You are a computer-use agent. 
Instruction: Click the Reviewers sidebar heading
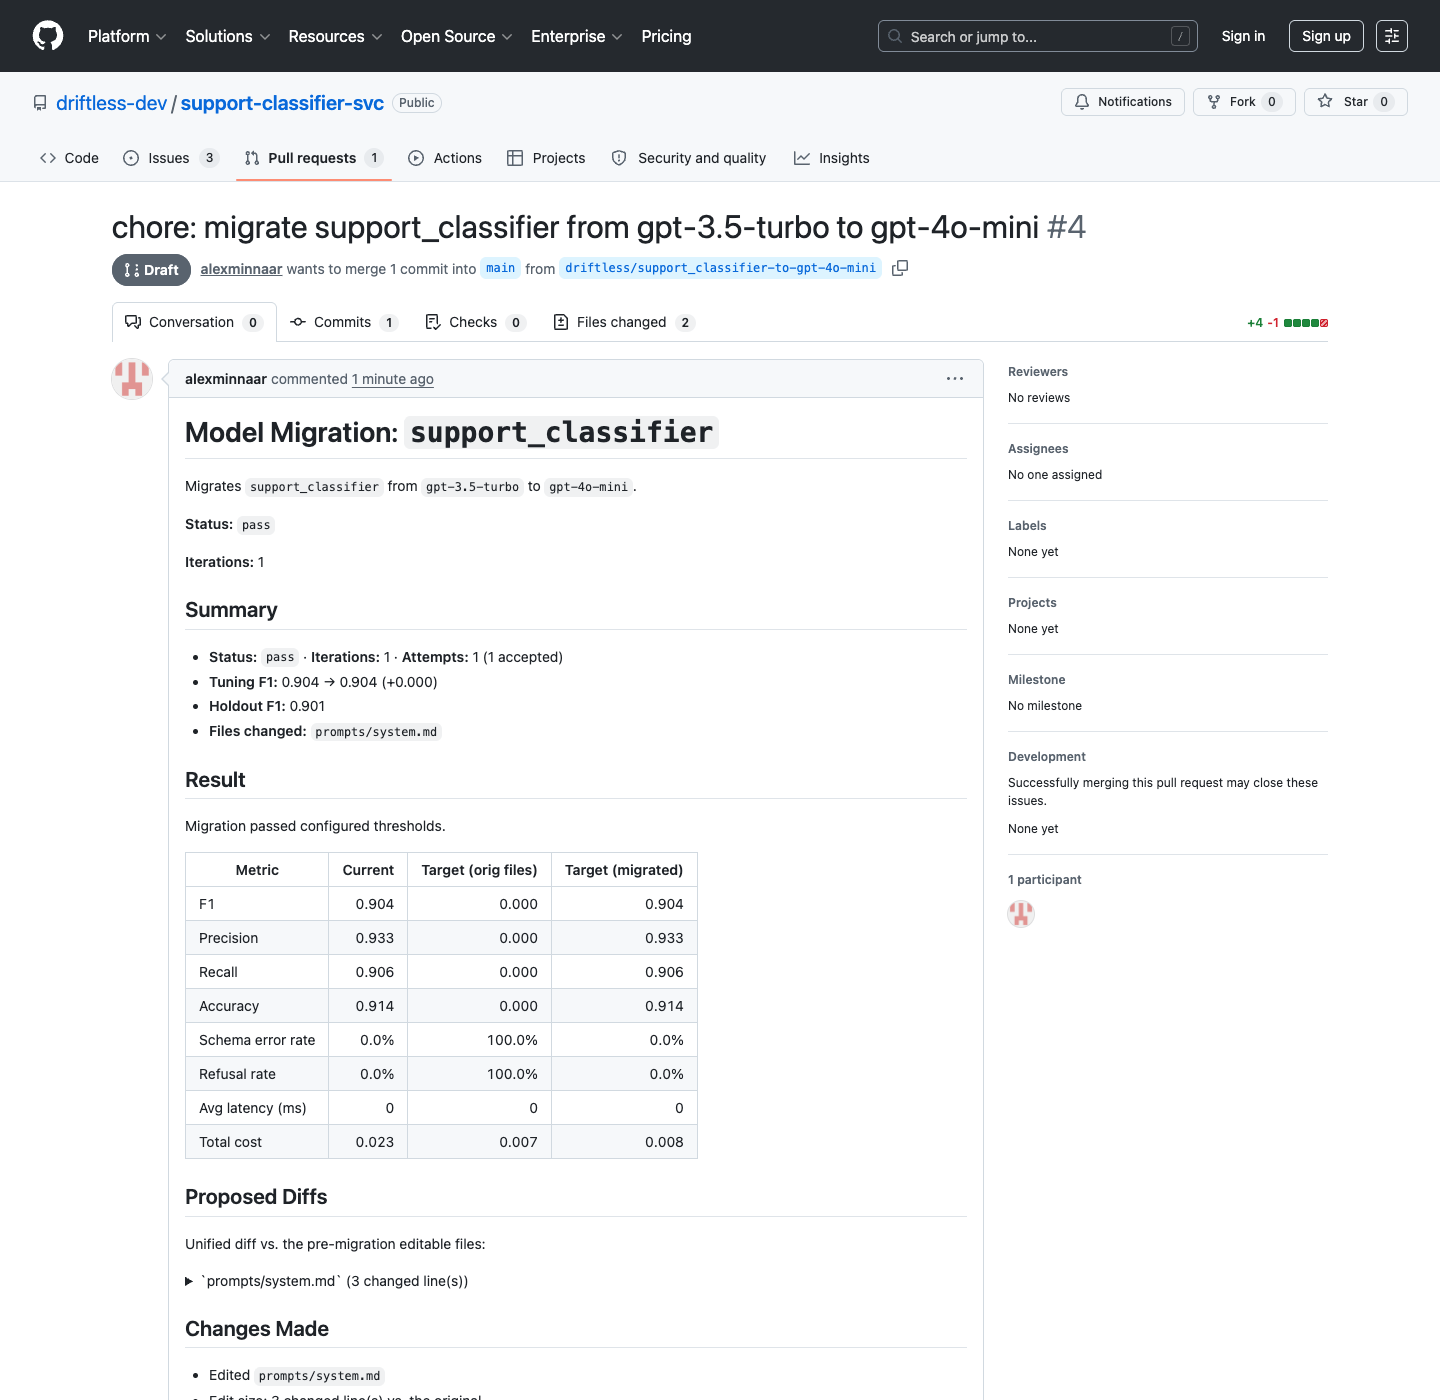(x=1038, y=372)
